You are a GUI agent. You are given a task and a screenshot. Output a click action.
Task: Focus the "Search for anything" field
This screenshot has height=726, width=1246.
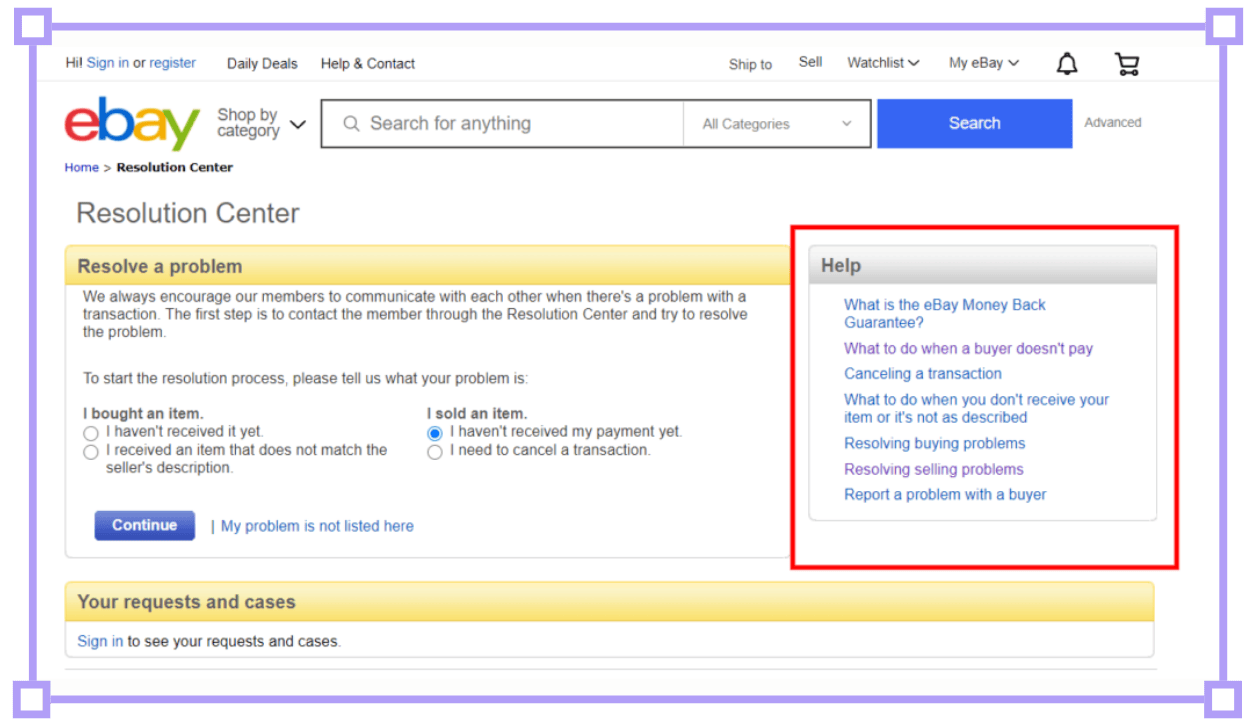pos(503,124)
